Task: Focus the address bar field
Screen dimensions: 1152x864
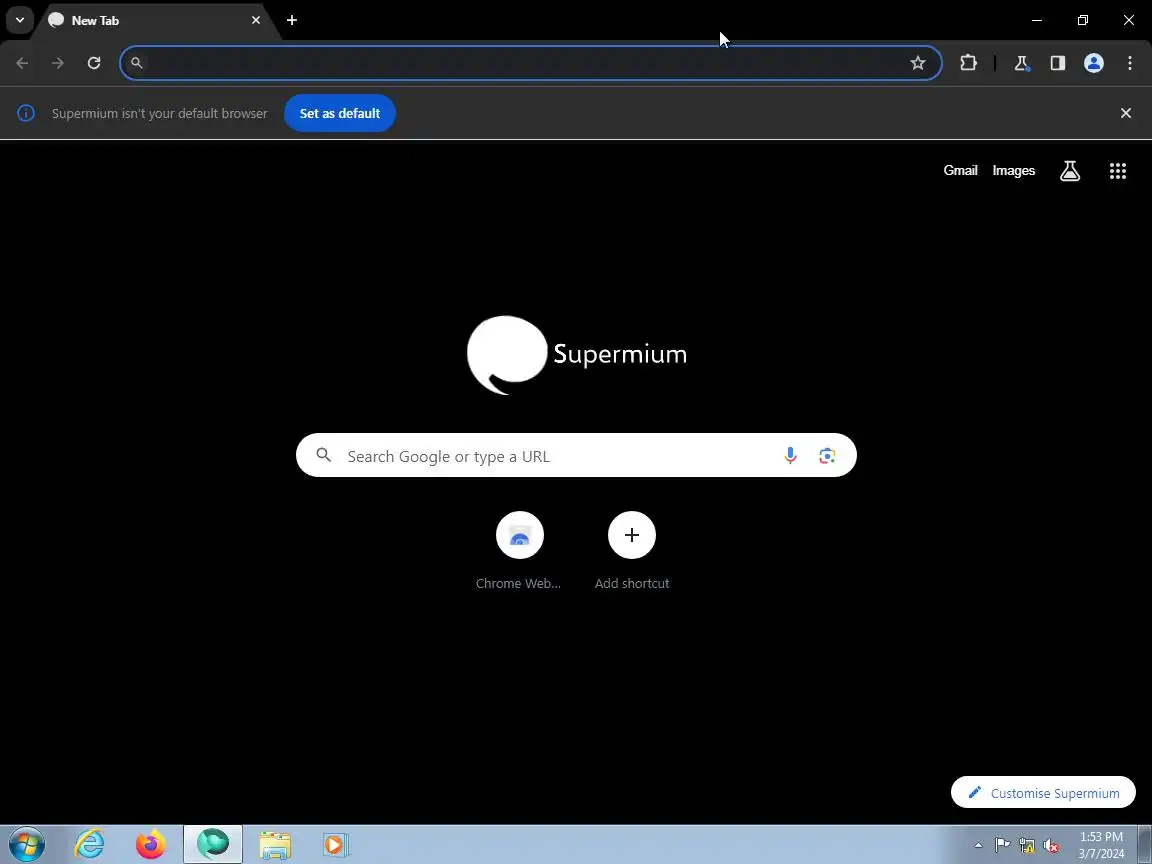Action: [x=530, y=63]
